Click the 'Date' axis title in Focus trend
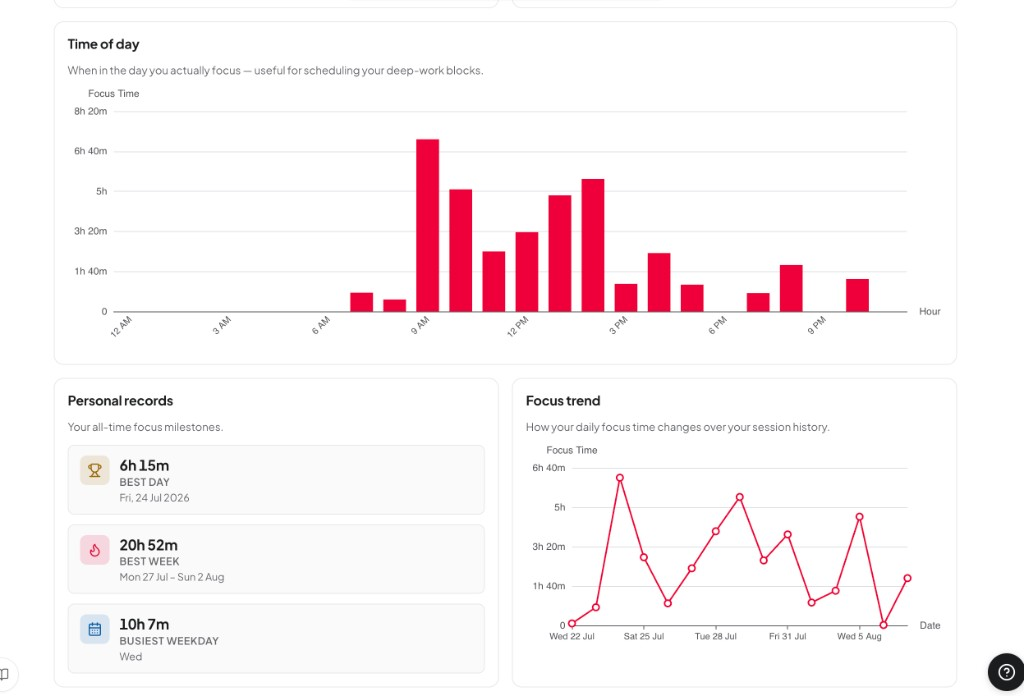 pos(930,625)
